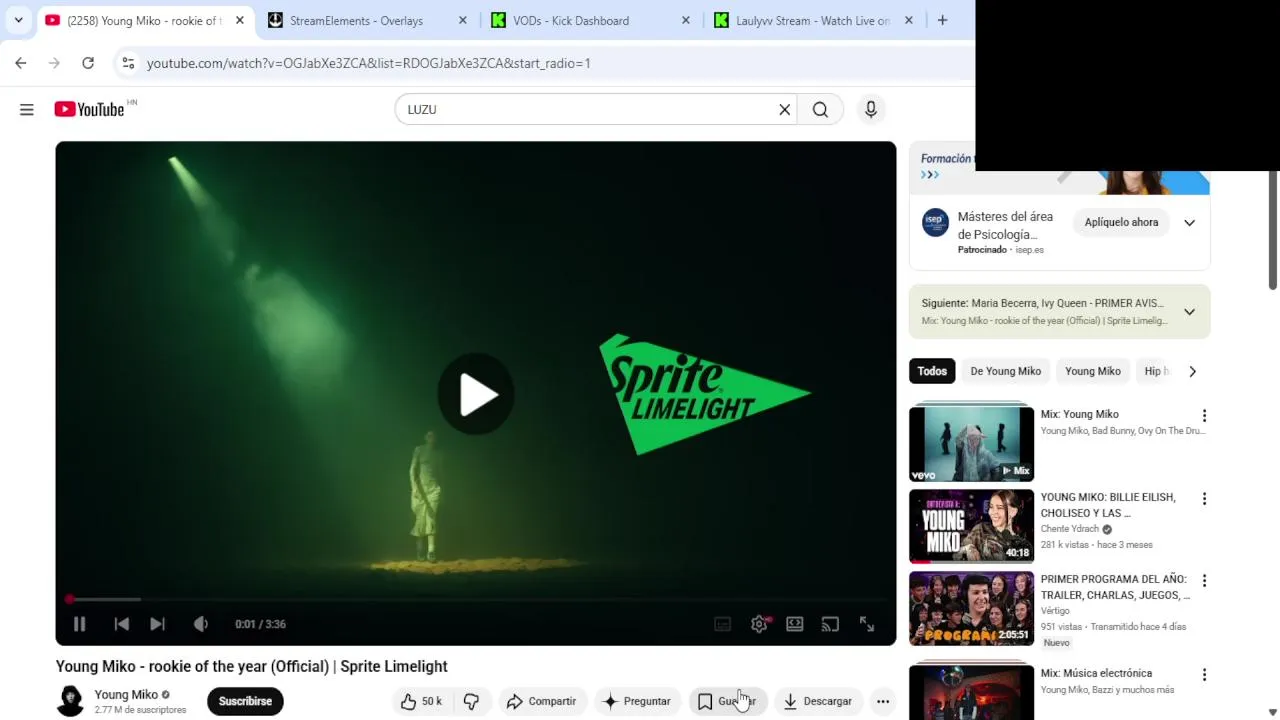Switch to theater mode in the player

tap(795, 624)
